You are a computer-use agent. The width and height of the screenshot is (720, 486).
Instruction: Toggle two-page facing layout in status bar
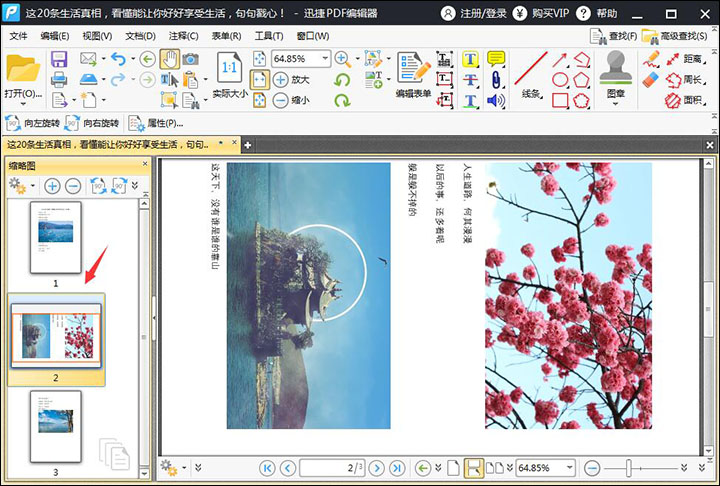pos(493,467)
